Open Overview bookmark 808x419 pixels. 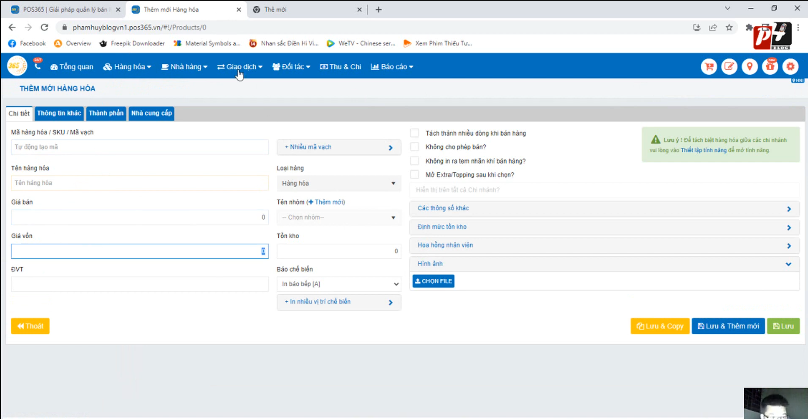pyautogui.click(x=73, y=43)
